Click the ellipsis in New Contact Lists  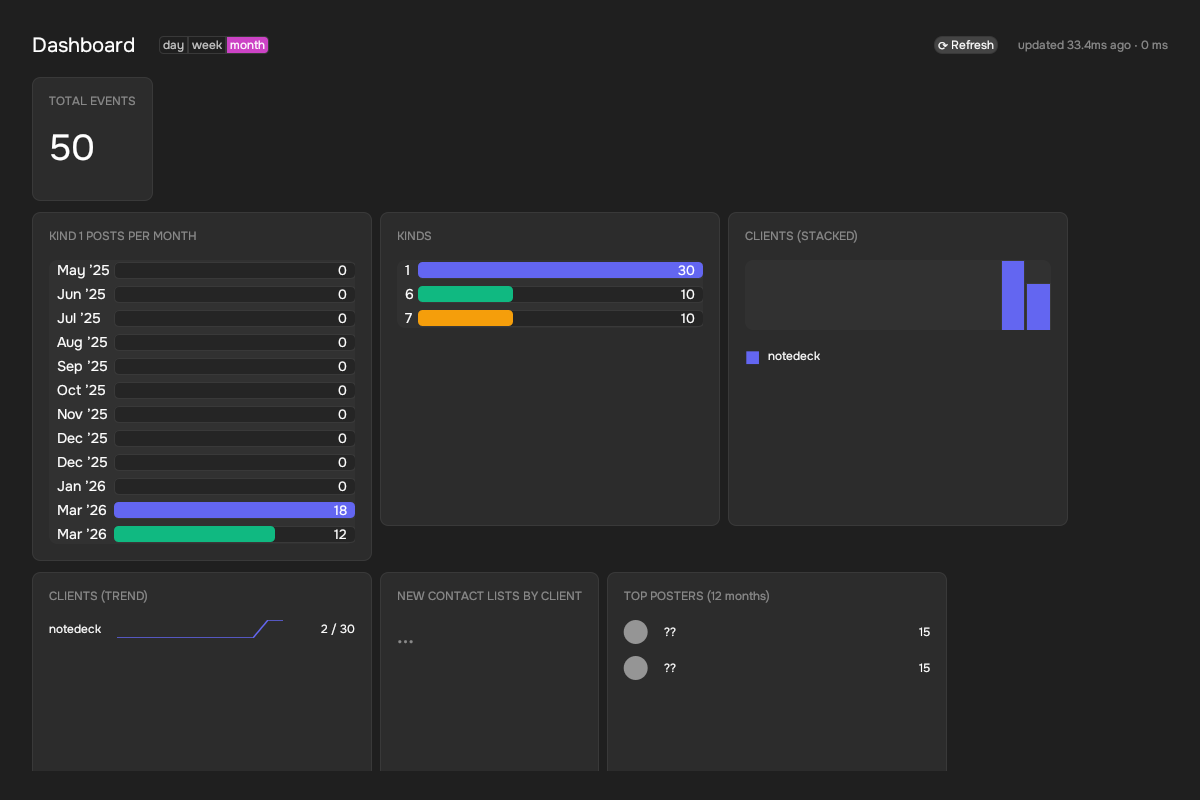(405, 641)
